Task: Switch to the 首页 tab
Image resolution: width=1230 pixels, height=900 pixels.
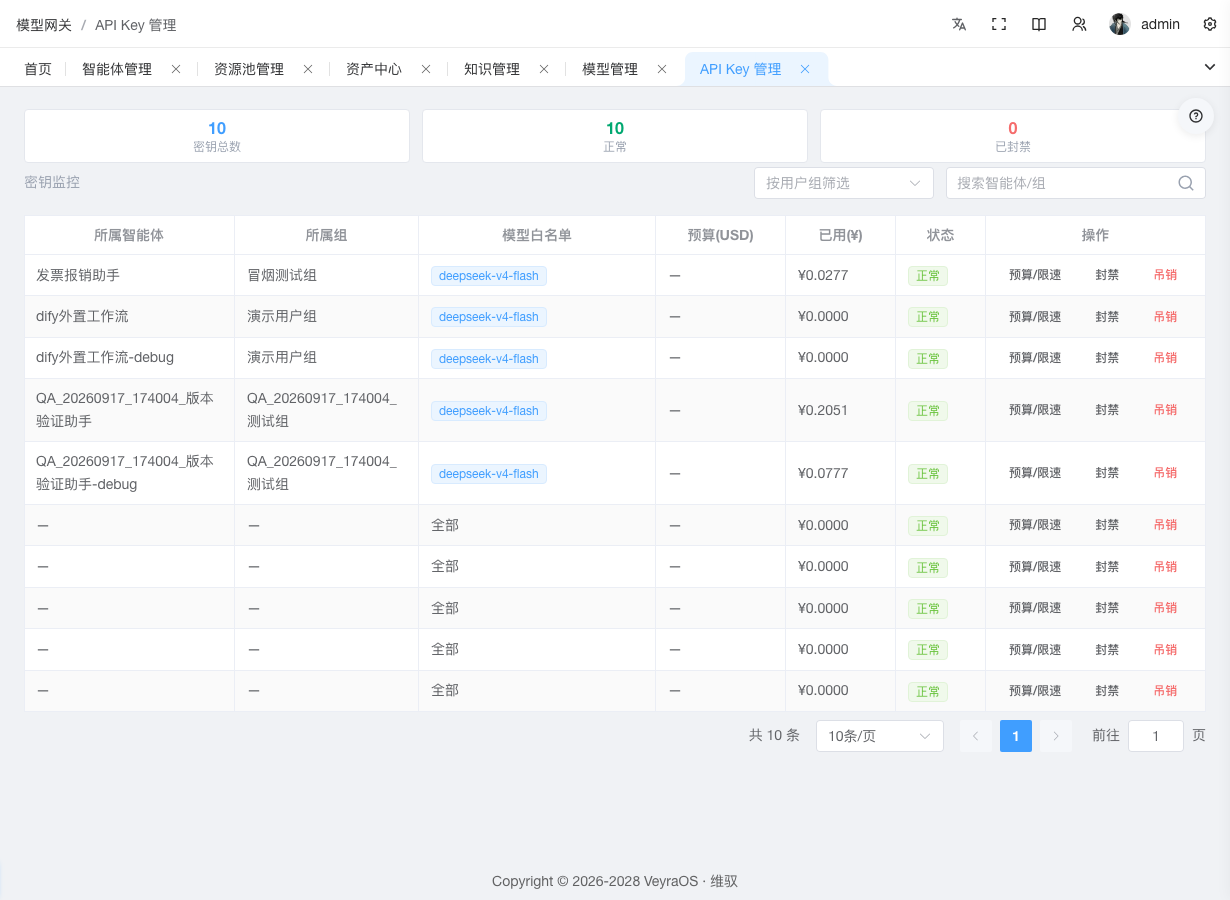Action: tap(38, 69)
